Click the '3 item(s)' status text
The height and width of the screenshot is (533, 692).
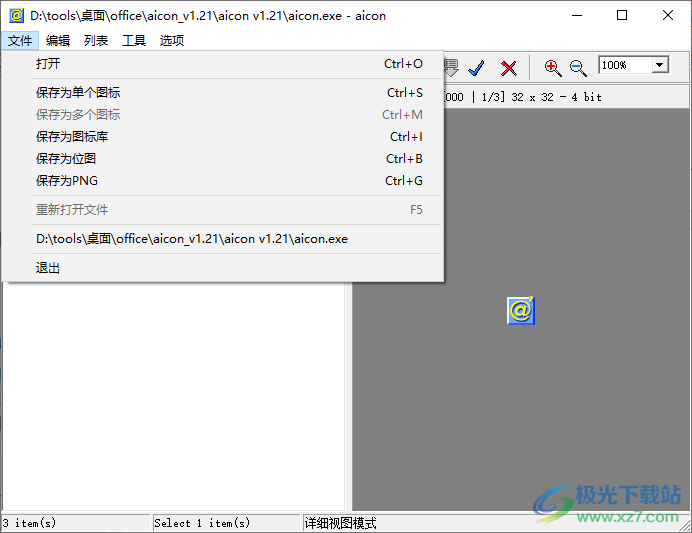pyautogui.click(x=30, y=523)
